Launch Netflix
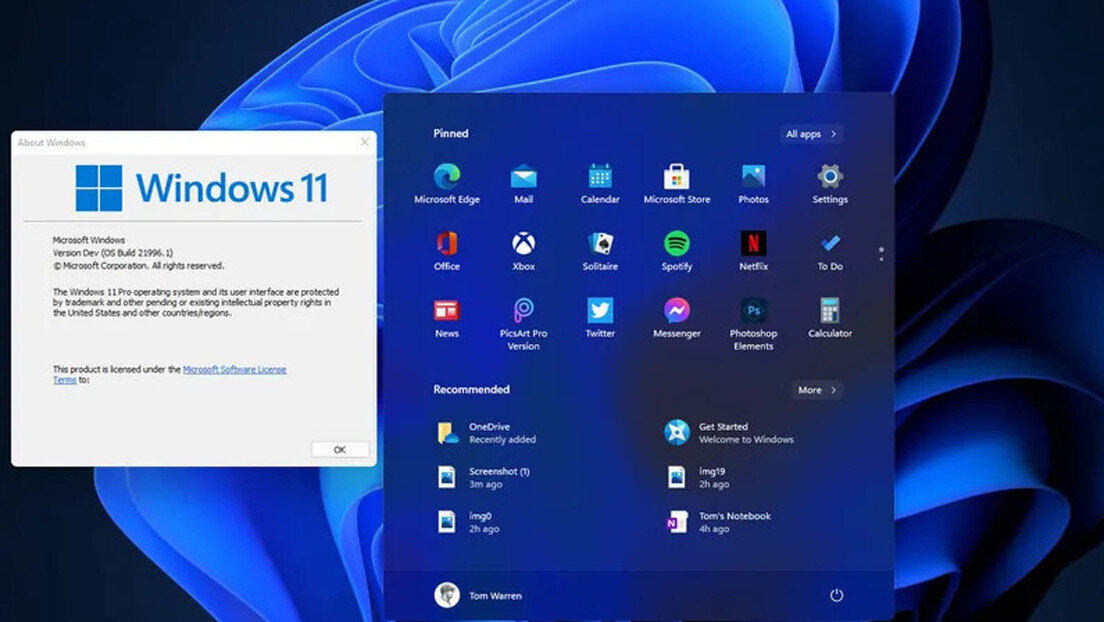Viewport: 1104px width, 622px height. pos(753,250)
